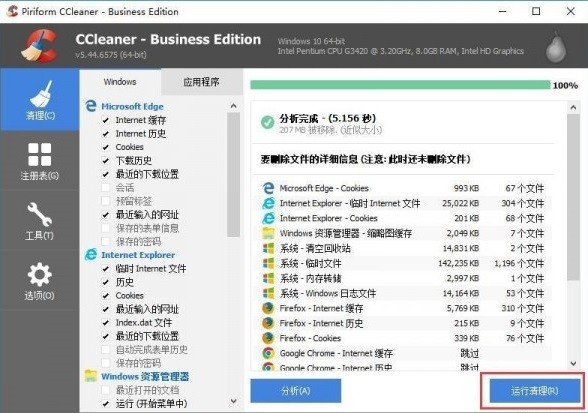Screen dimensions: 588x413
Task: Uncheck 临时 Internet 文件 under Internet Explorer
Action: click(106, 269)
